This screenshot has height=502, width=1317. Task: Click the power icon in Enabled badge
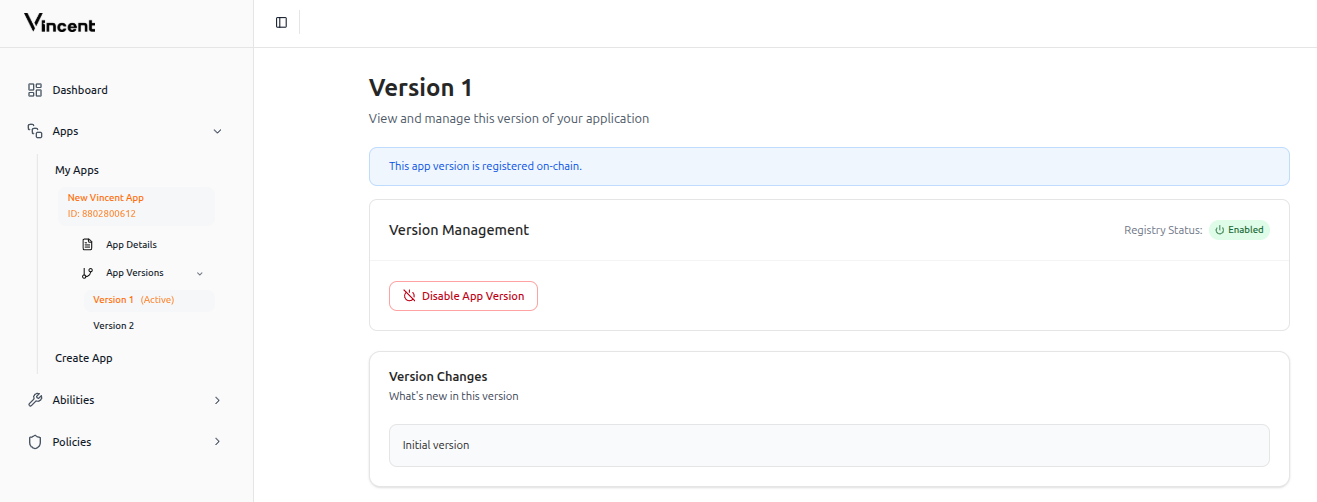[x=1220, y=230]
